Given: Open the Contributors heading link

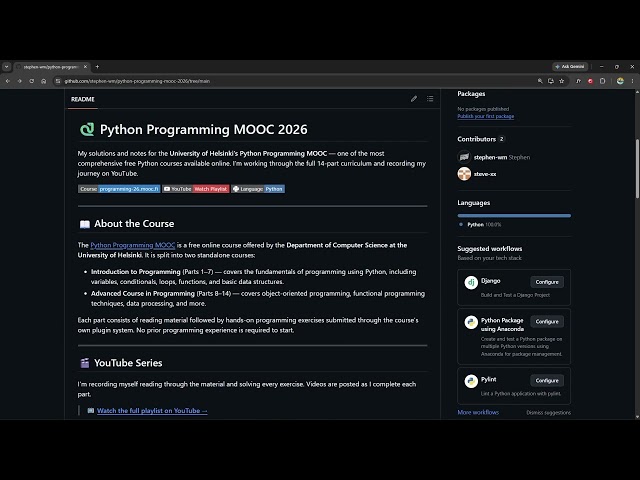Looking at the screenshot, I should [476, 139].
